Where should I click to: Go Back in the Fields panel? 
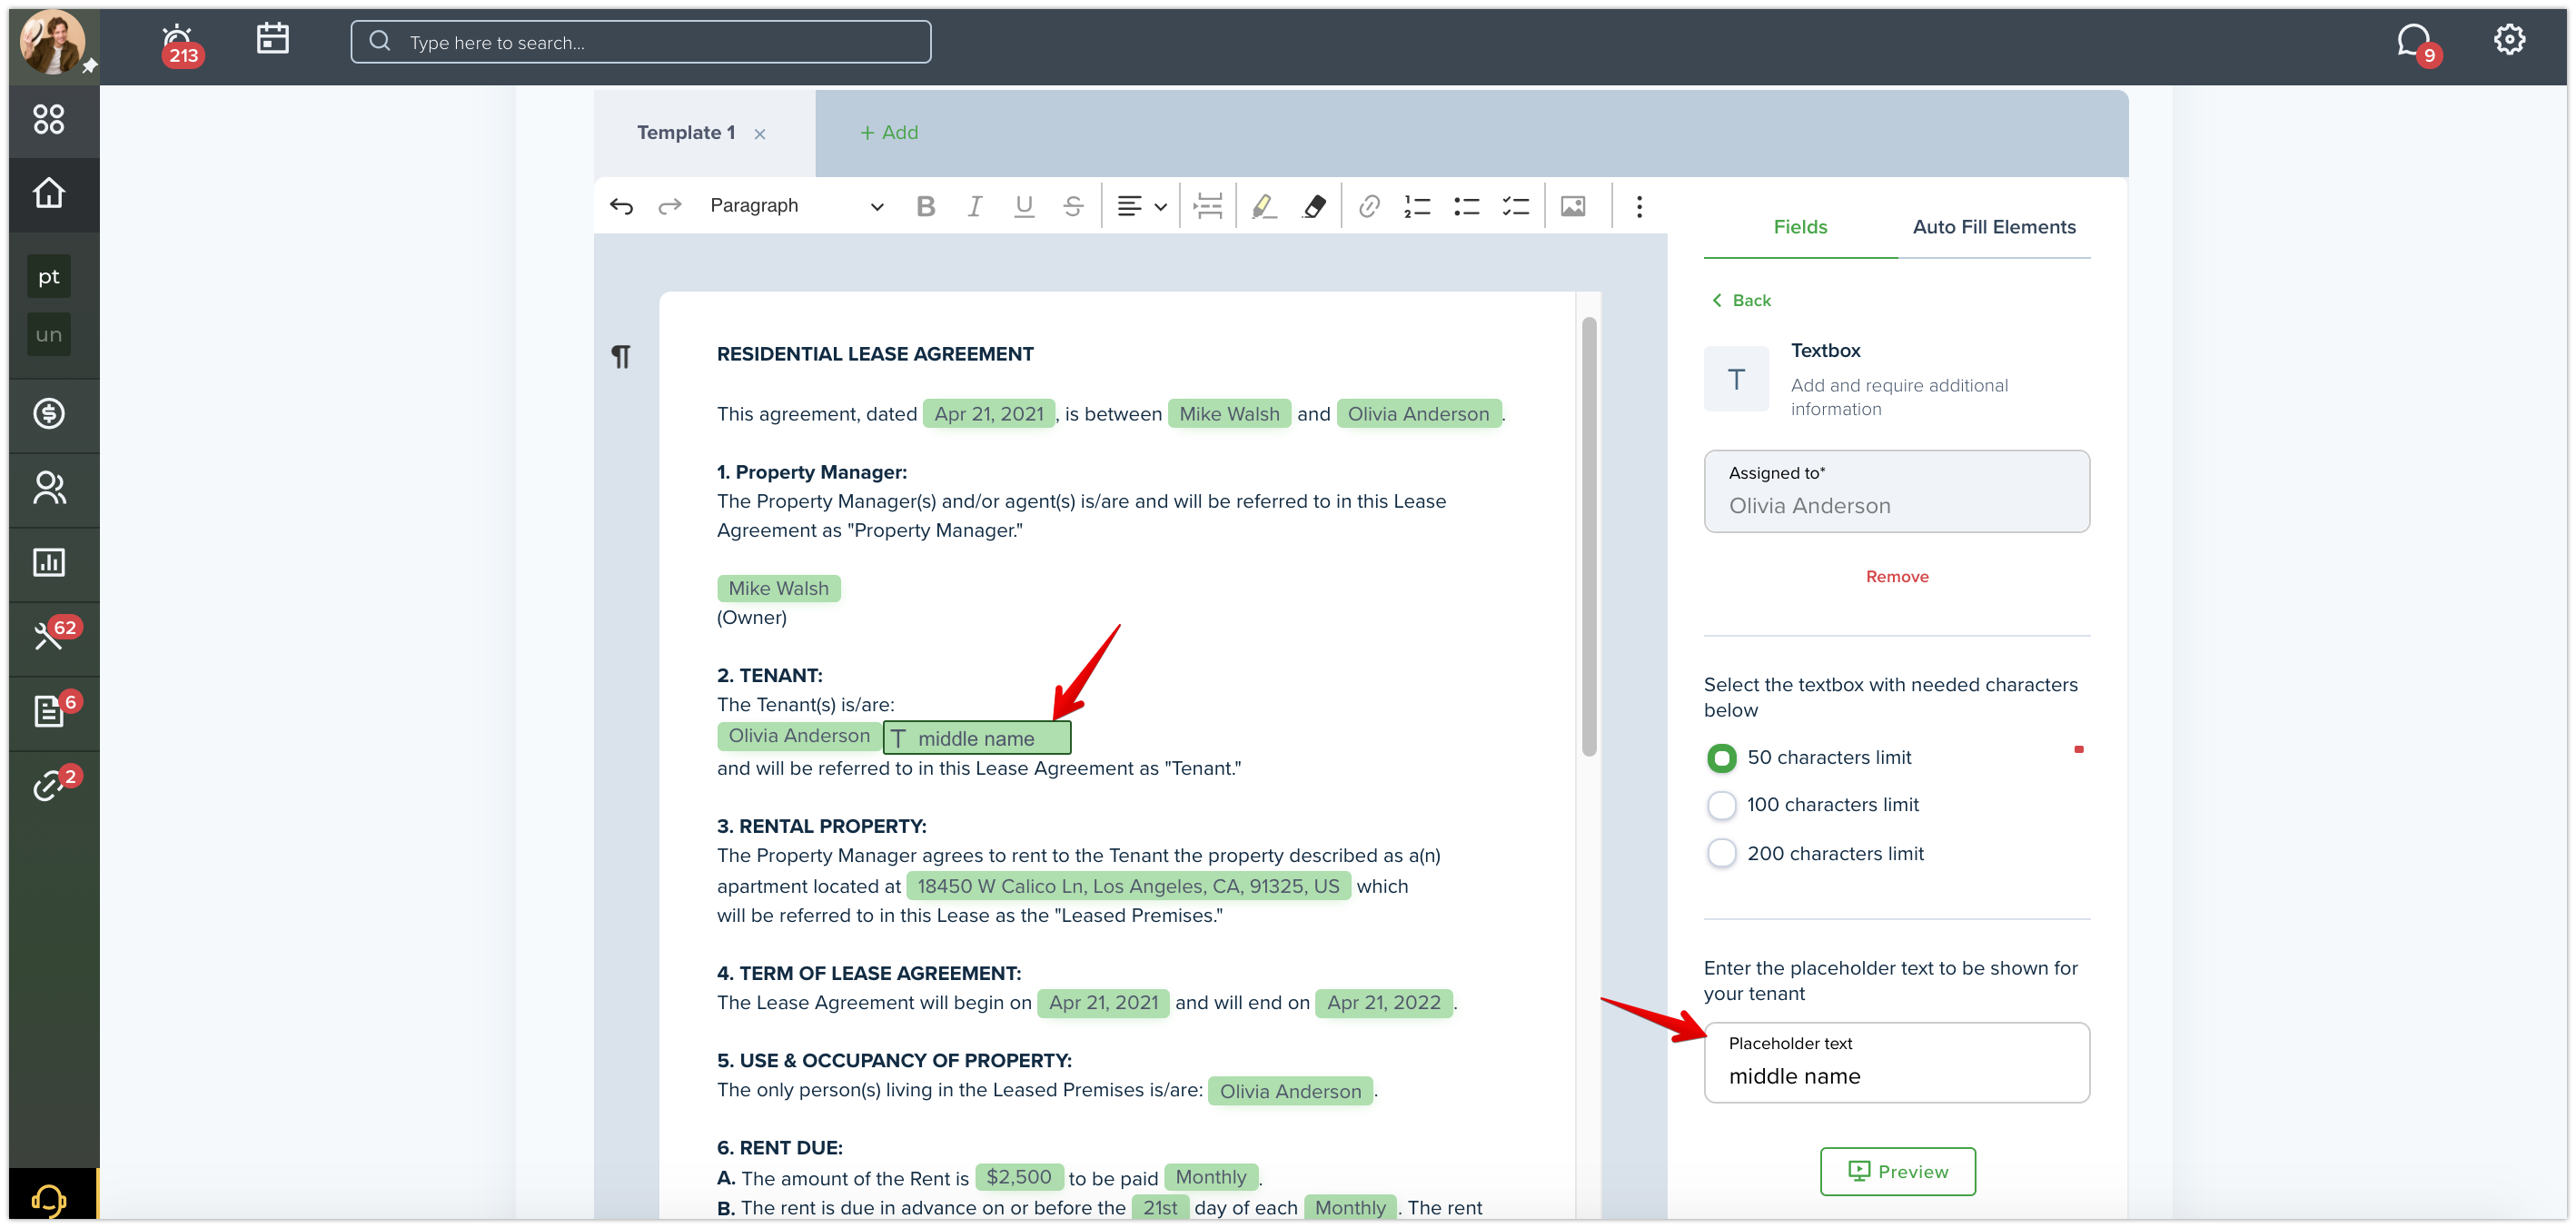1741,301
